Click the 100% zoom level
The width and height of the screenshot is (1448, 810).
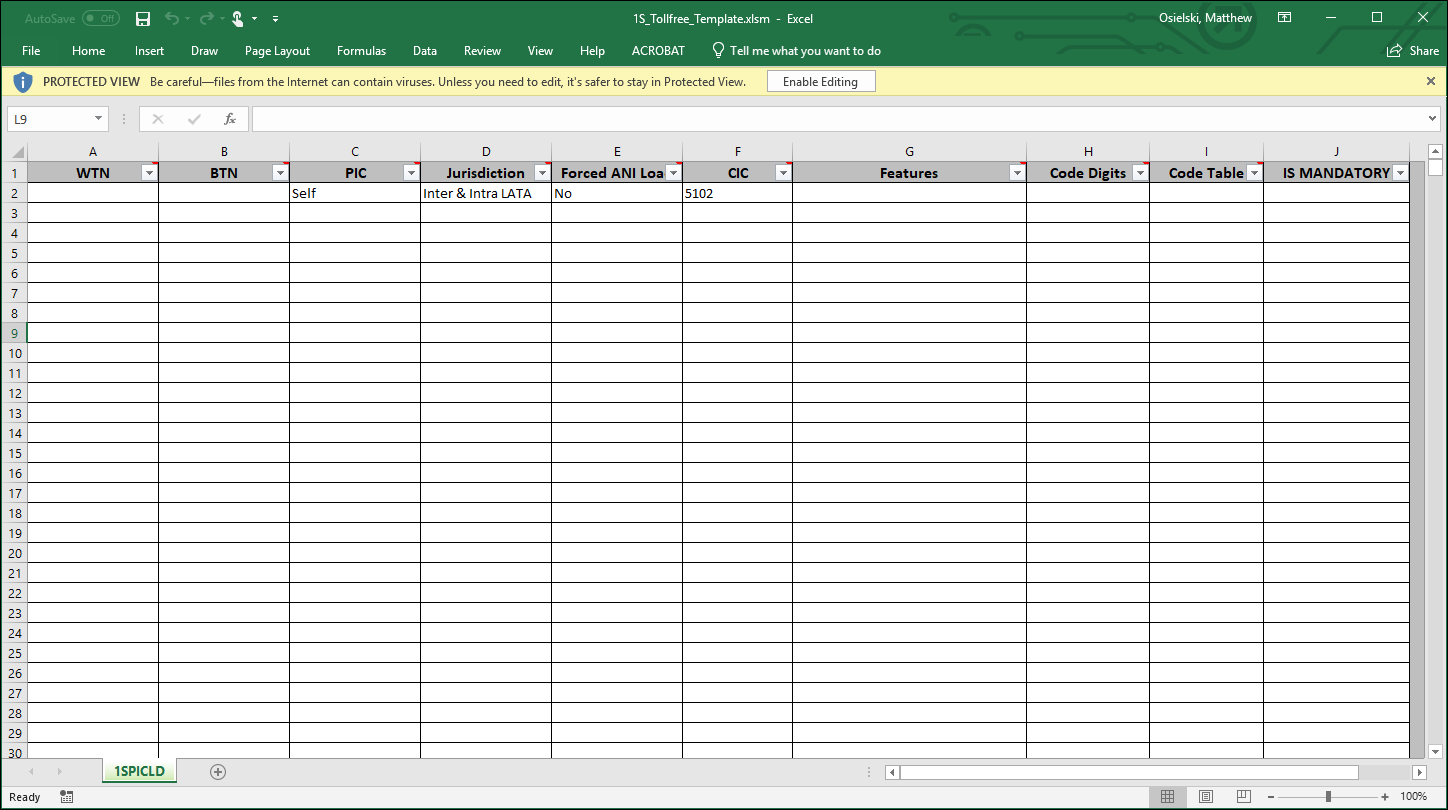coord(1413,797)
